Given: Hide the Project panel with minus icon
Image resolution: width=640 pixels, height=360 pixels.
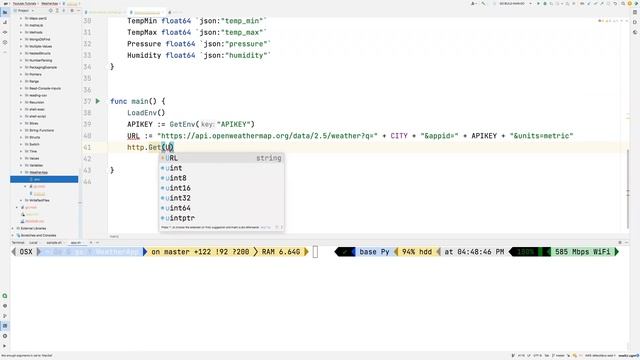Looking at the screenshot, I should point(78,11).
